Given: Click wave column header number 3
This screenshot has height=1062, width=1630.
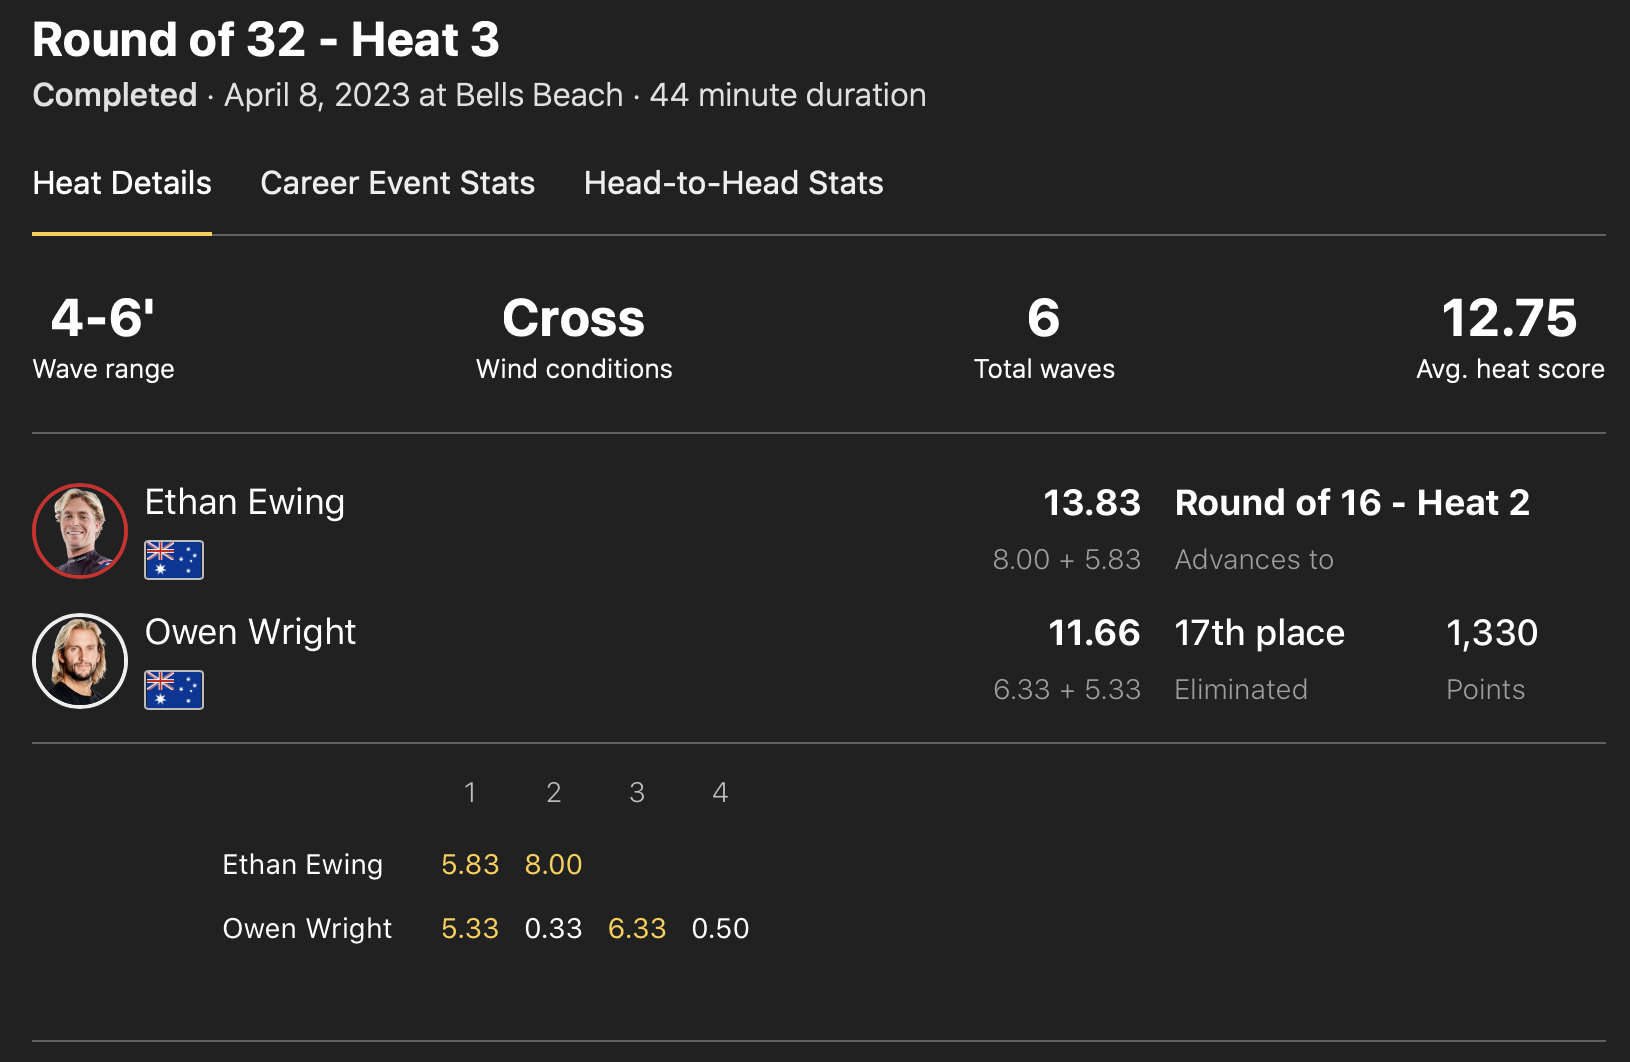Looking at the screenshot, I should (x=637, y=792).
